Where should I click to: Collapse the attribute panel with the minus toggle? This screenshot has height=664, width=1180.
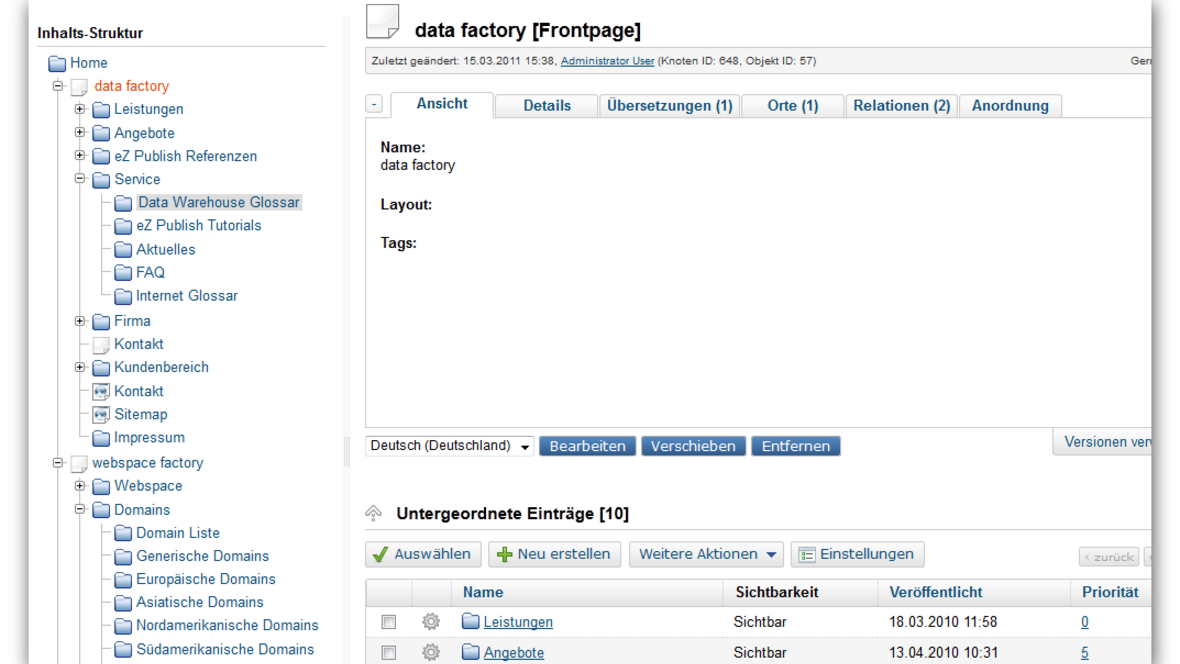(x=374, y=103)
